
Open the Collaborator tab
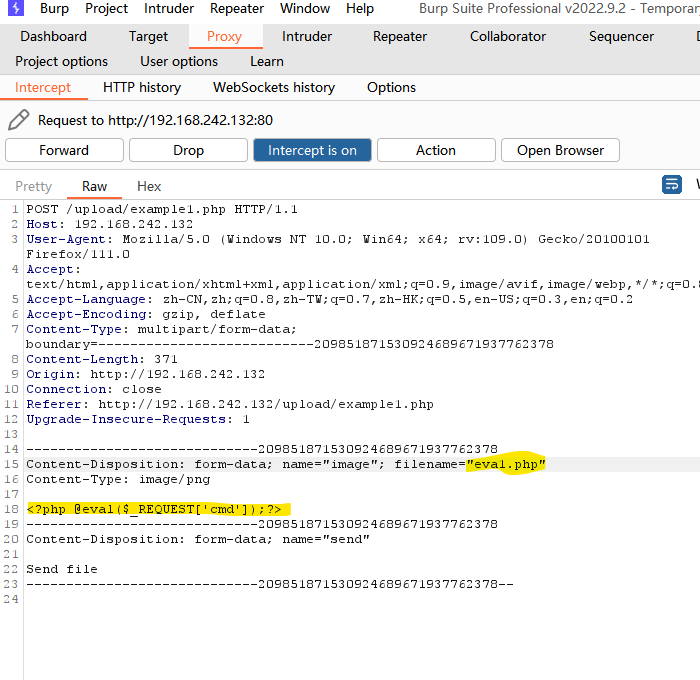[508, 36]
